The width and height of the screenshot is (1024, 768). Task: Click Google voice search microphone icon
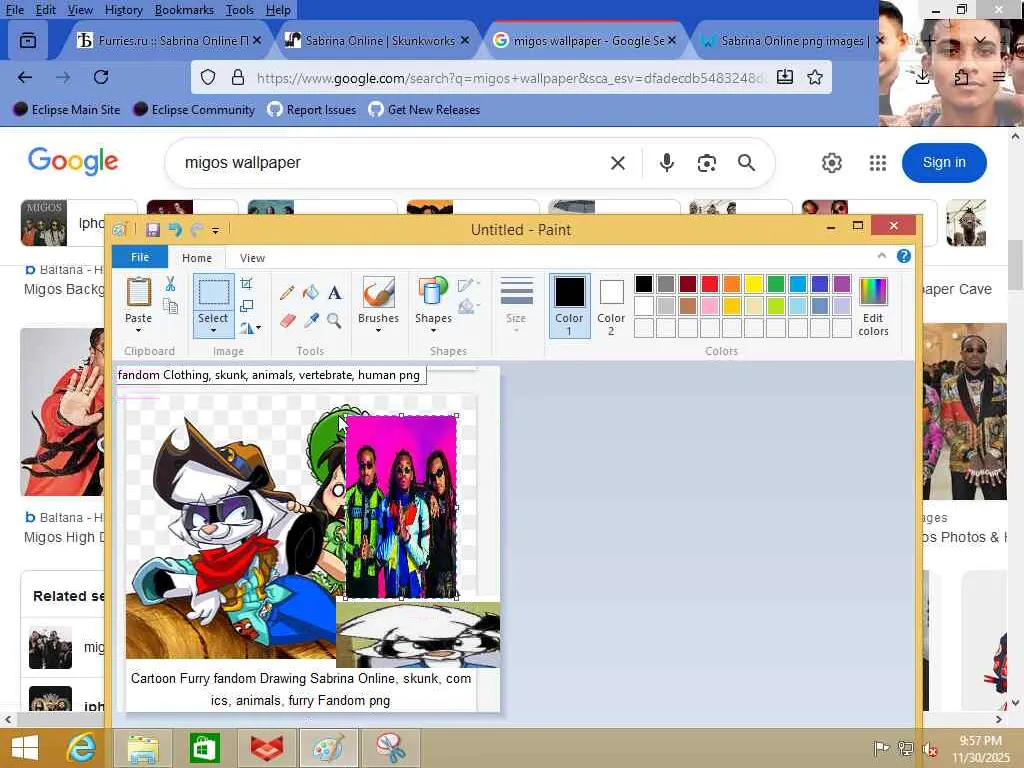point(667,163)
